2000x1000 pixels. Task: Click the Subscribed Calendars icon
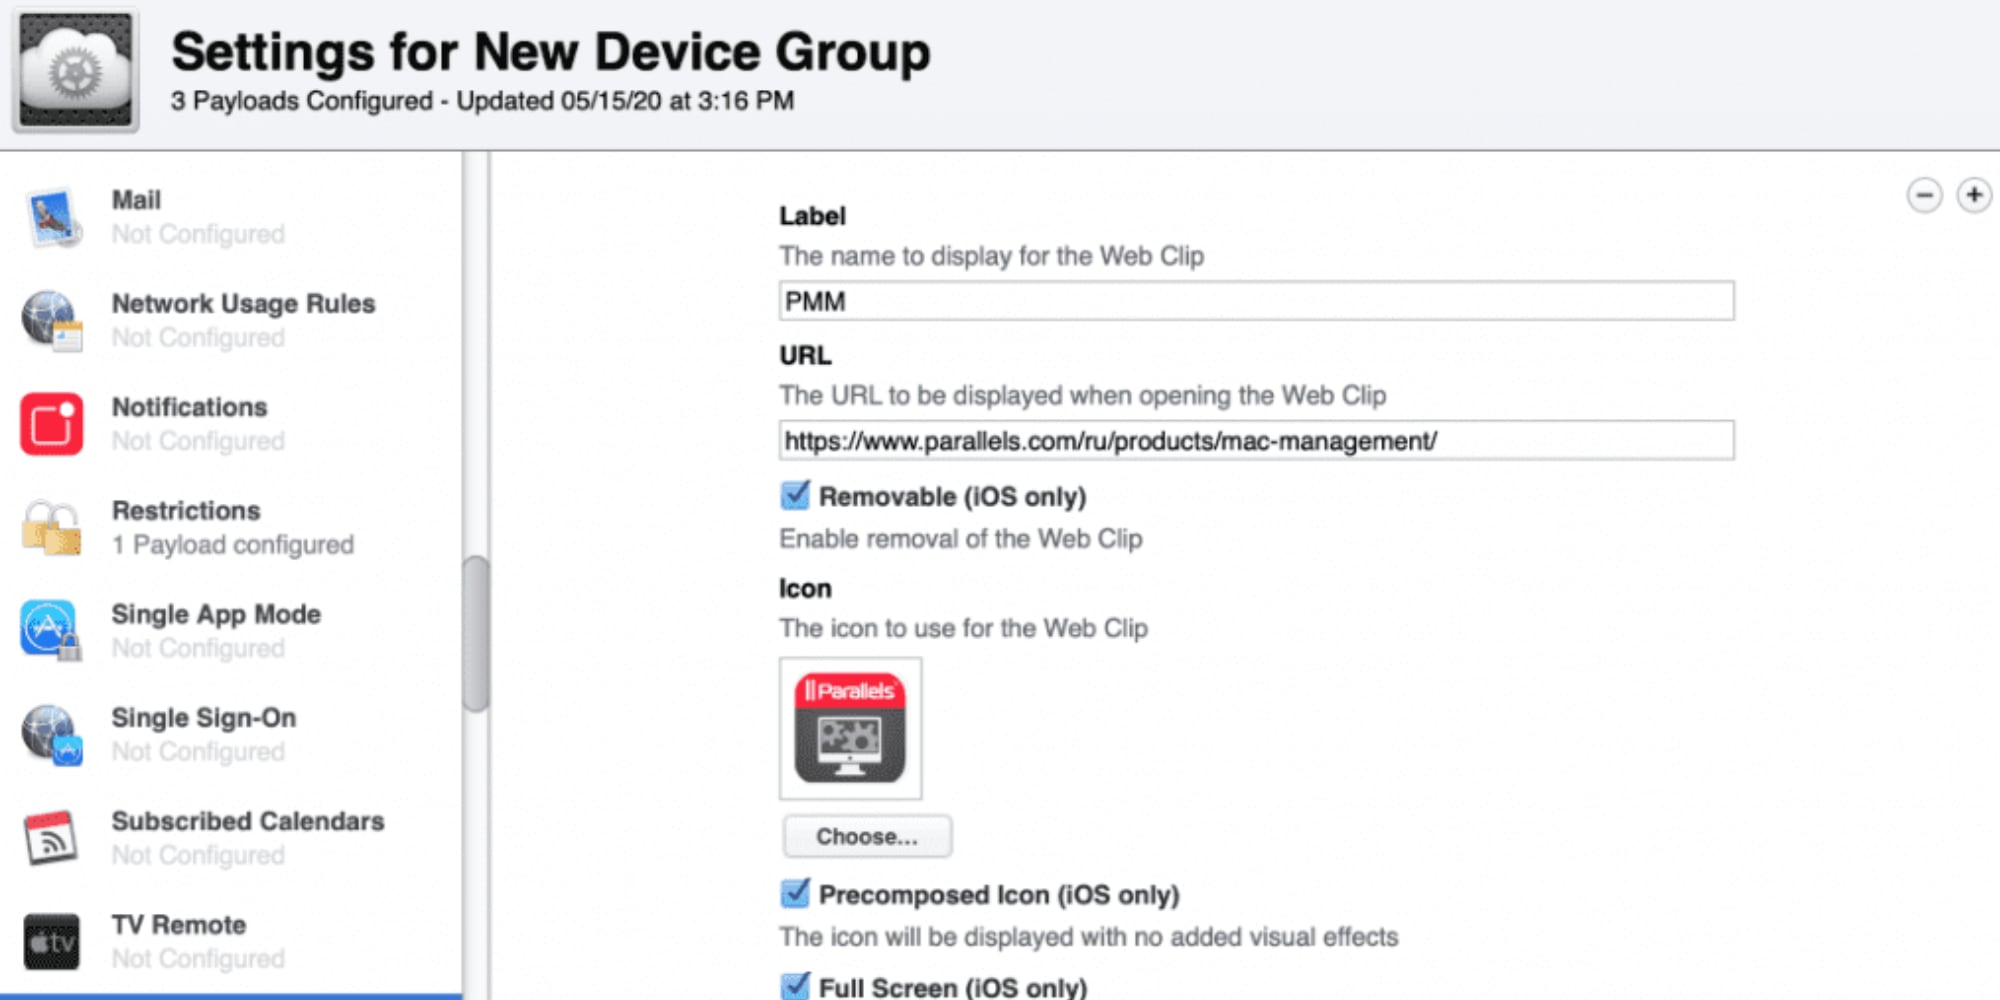click(52, 838)
